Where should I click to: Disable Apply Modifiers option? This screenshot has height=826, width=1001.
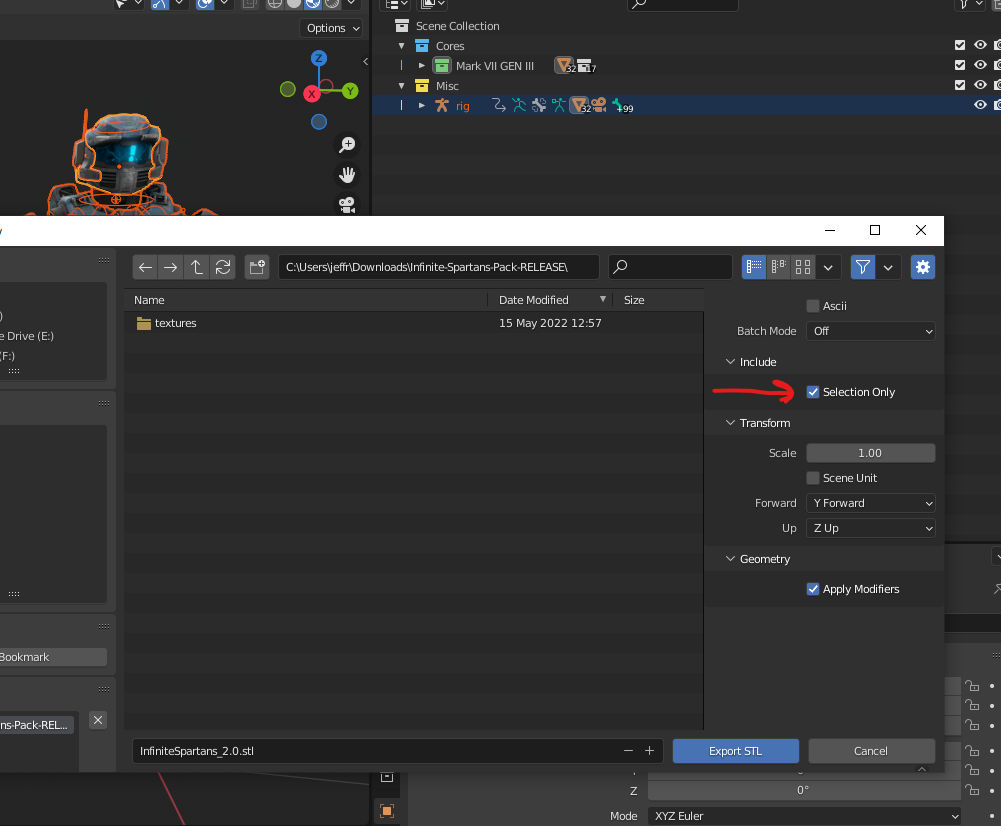pyautogui.click(x=813, y=589)
